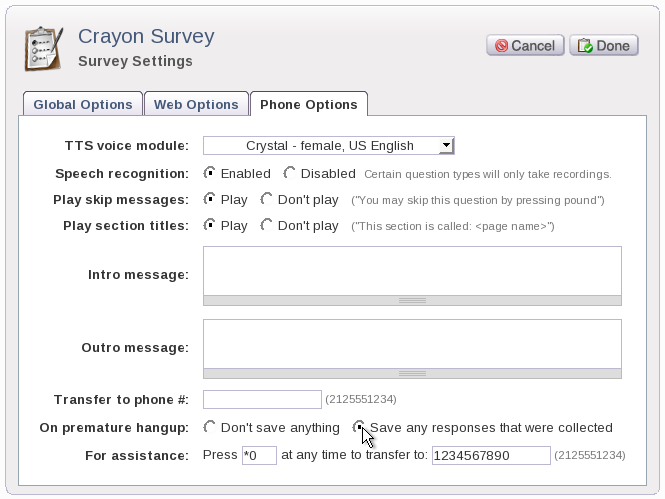Screen dimensions: 665x499
Task: Select the Crystal voice combo box
Action: pos(329,145)
